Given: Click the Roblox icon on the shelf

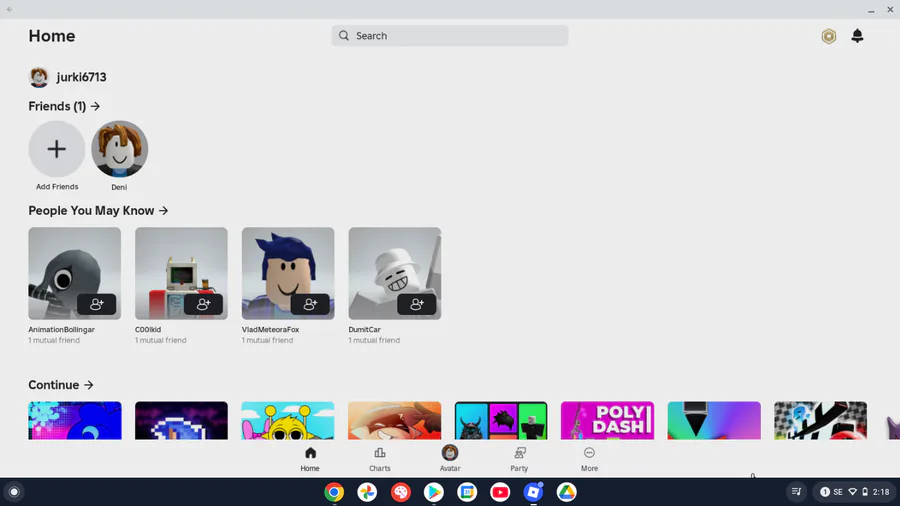Looking at the screenshot, I should tap(533, 492).
